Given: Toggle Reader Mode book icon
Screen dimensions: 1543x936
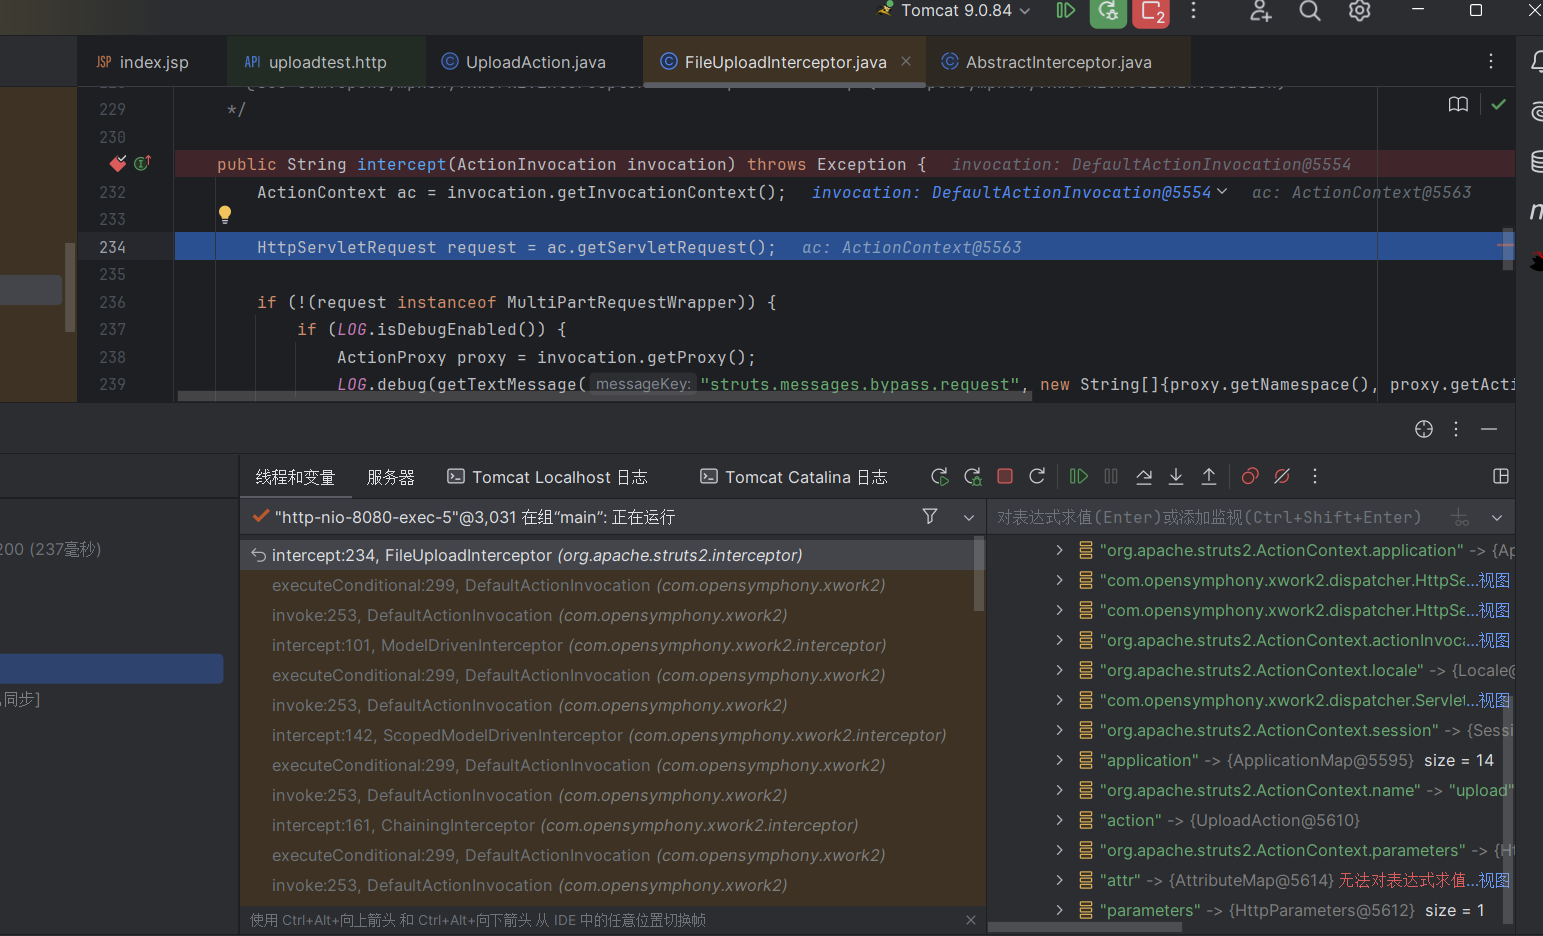Looking at the screenshot, I should click(x=1458, y=105).
